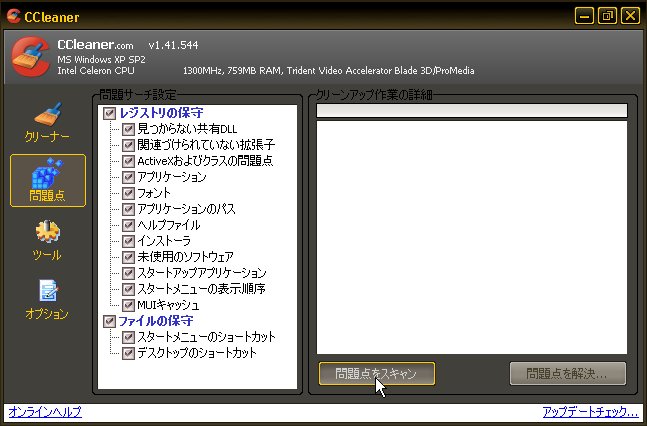Toggle スタートアップアプリケーション checkbox
The image size is (647, 426).
tap(128, 273)
